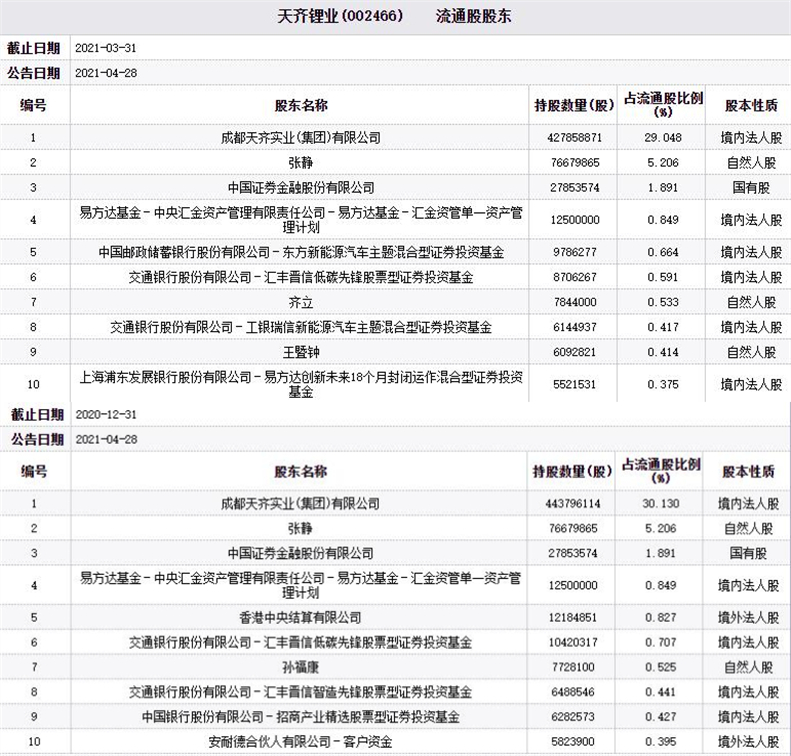The image size is (791, 756).
Task: Click share count 8706267
Action: [x=575, y=277]
